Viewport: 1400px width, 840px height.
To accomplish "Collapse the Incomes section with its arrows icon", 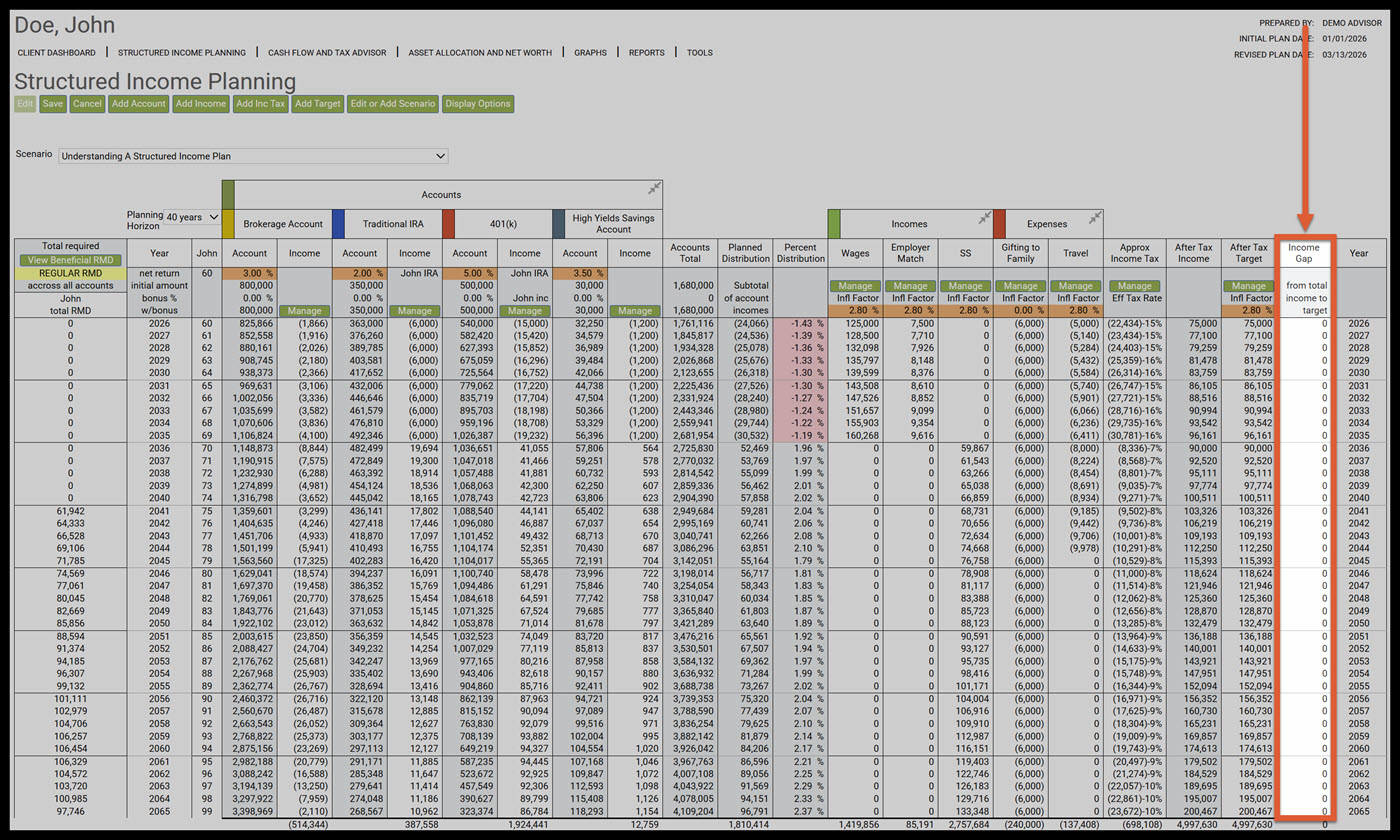I will coord(984,217).
